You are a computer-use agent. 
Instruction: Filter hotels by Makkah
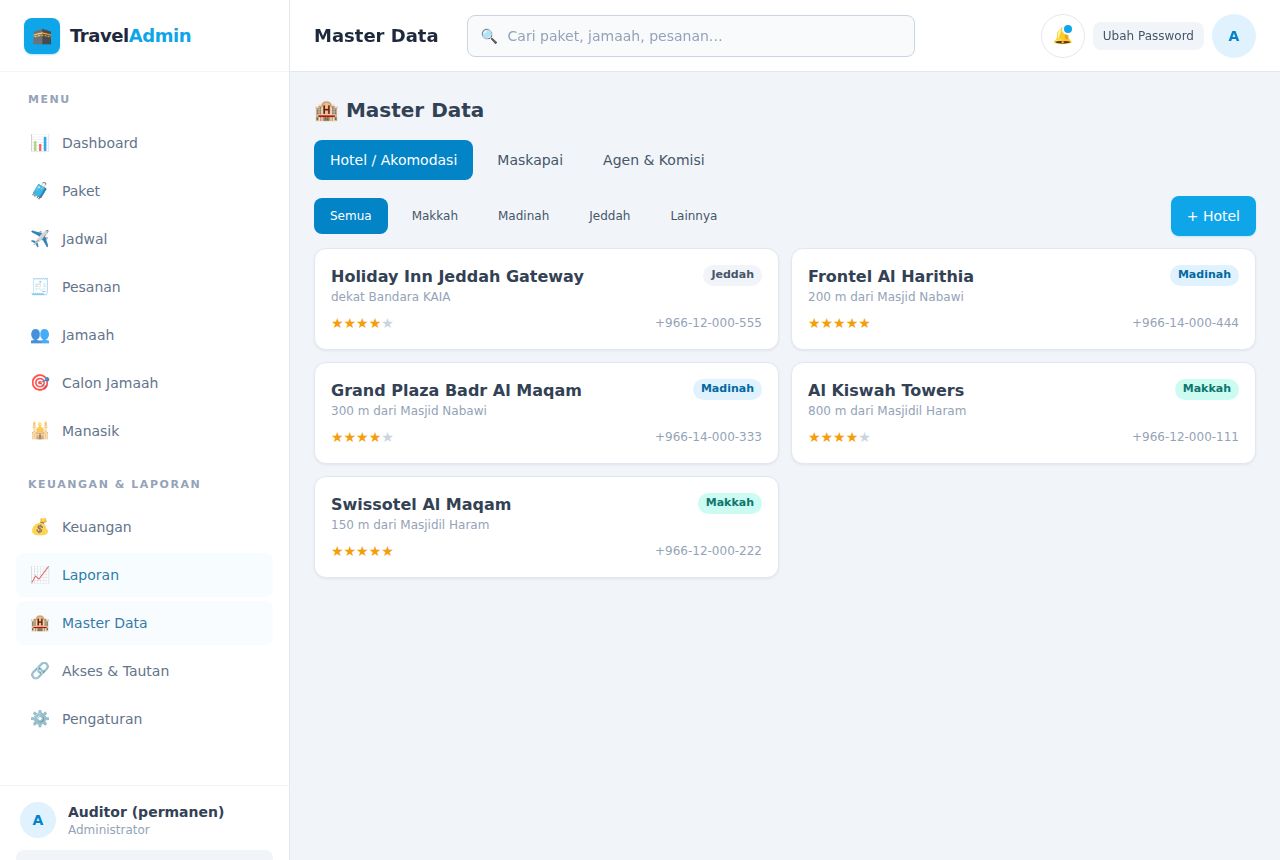435,216
